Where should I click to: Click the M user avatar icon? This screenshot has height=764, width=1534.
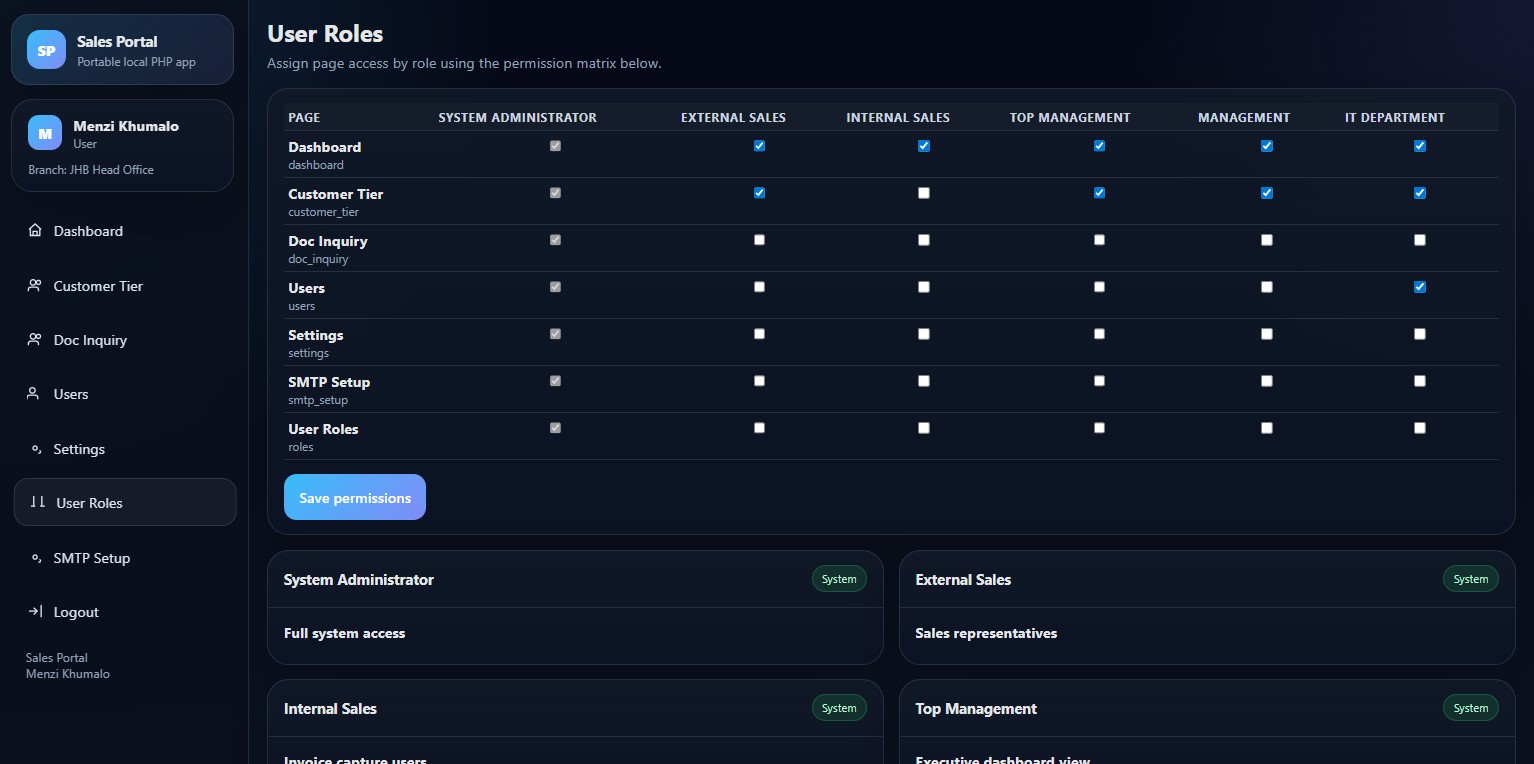coord(44,134)
